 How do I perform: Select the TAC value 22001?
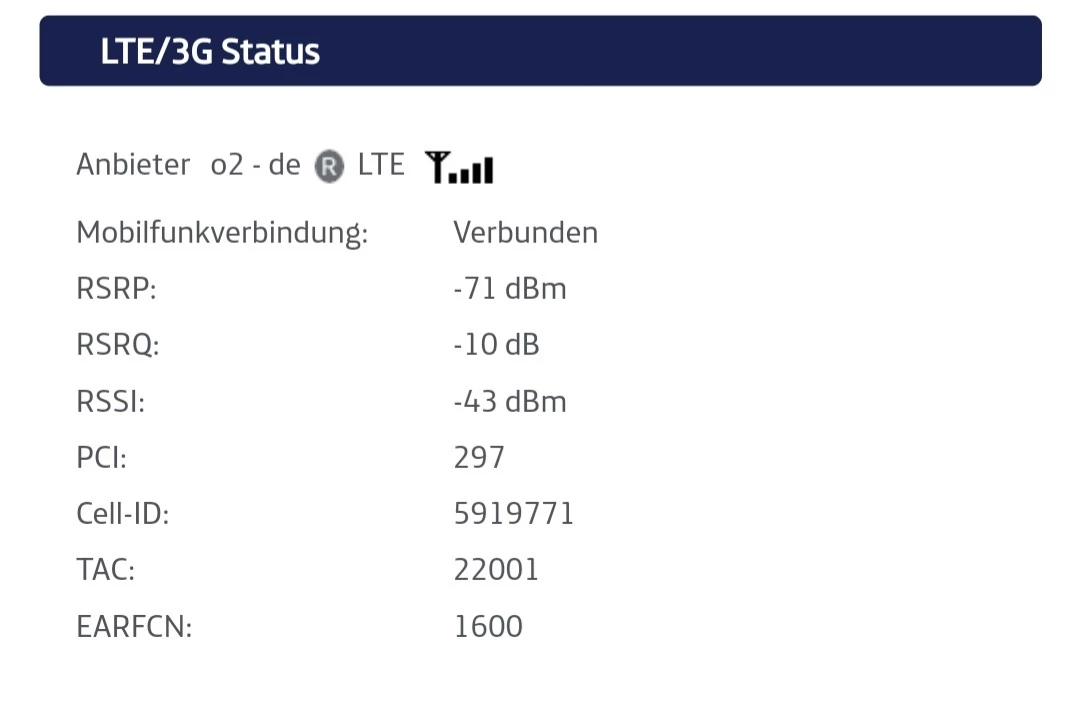click(496, 570)
